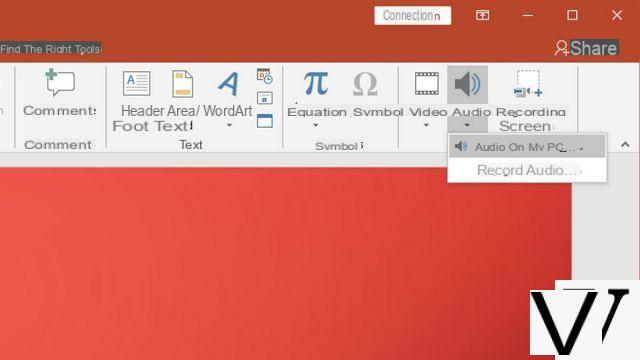Open the Symbol omega icon
Screen dimensions: 640x360
tap(365, 84)
